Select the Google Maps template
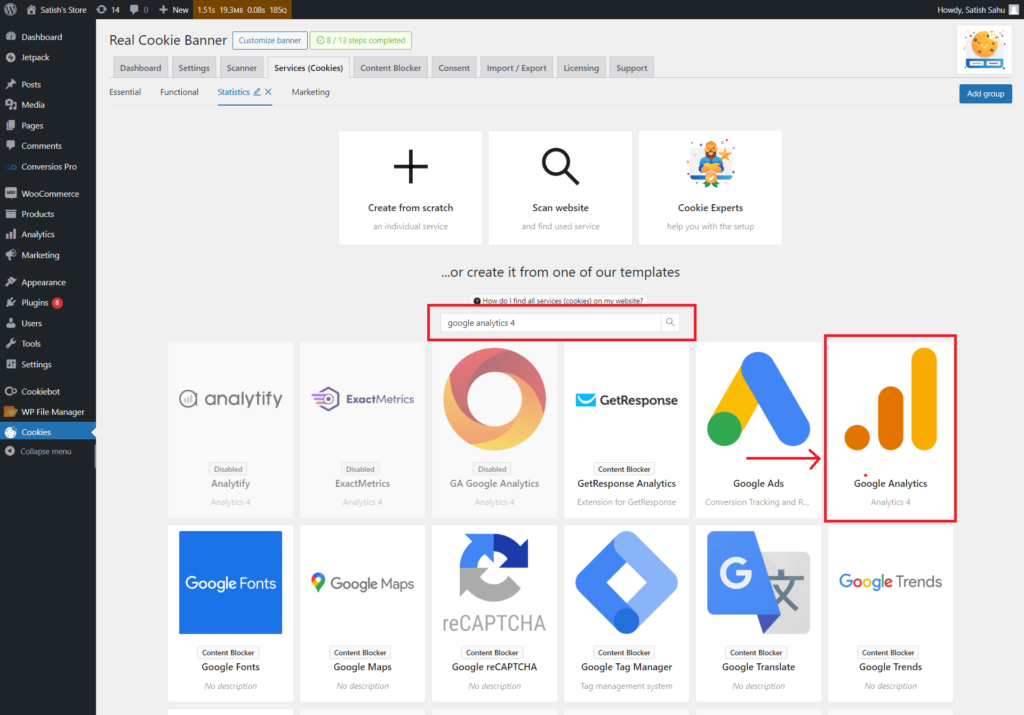 (x=362, y=613)
